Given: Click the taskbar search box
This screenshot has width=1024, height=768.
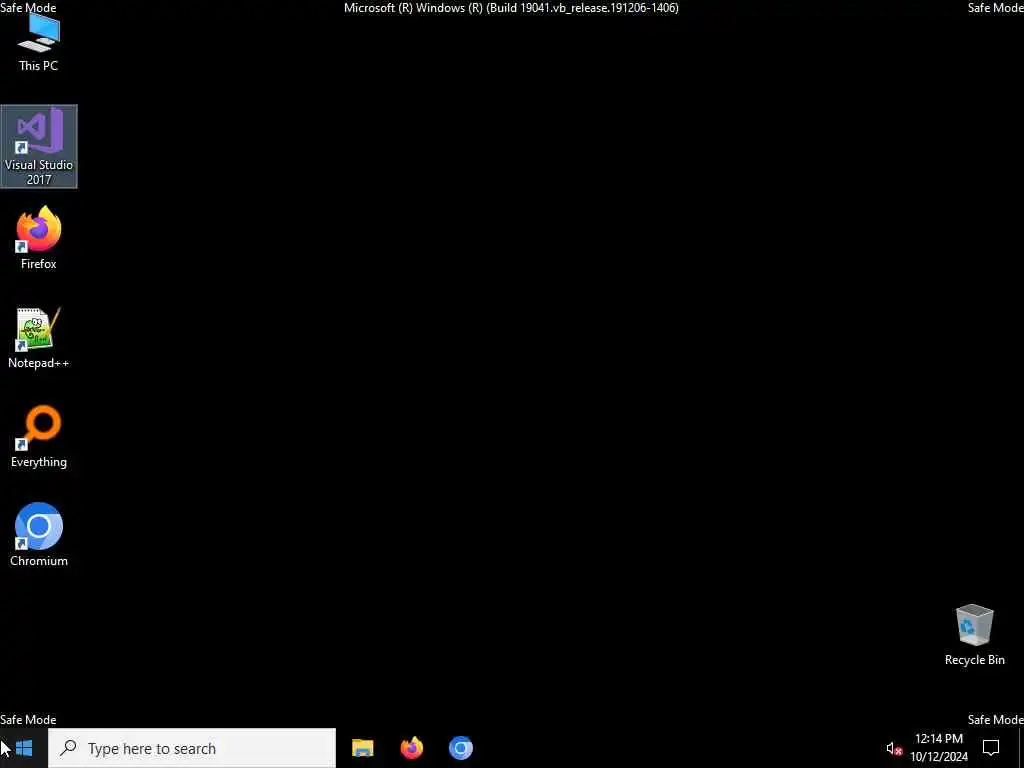Looking at the screenshot, I should [192, 748].
